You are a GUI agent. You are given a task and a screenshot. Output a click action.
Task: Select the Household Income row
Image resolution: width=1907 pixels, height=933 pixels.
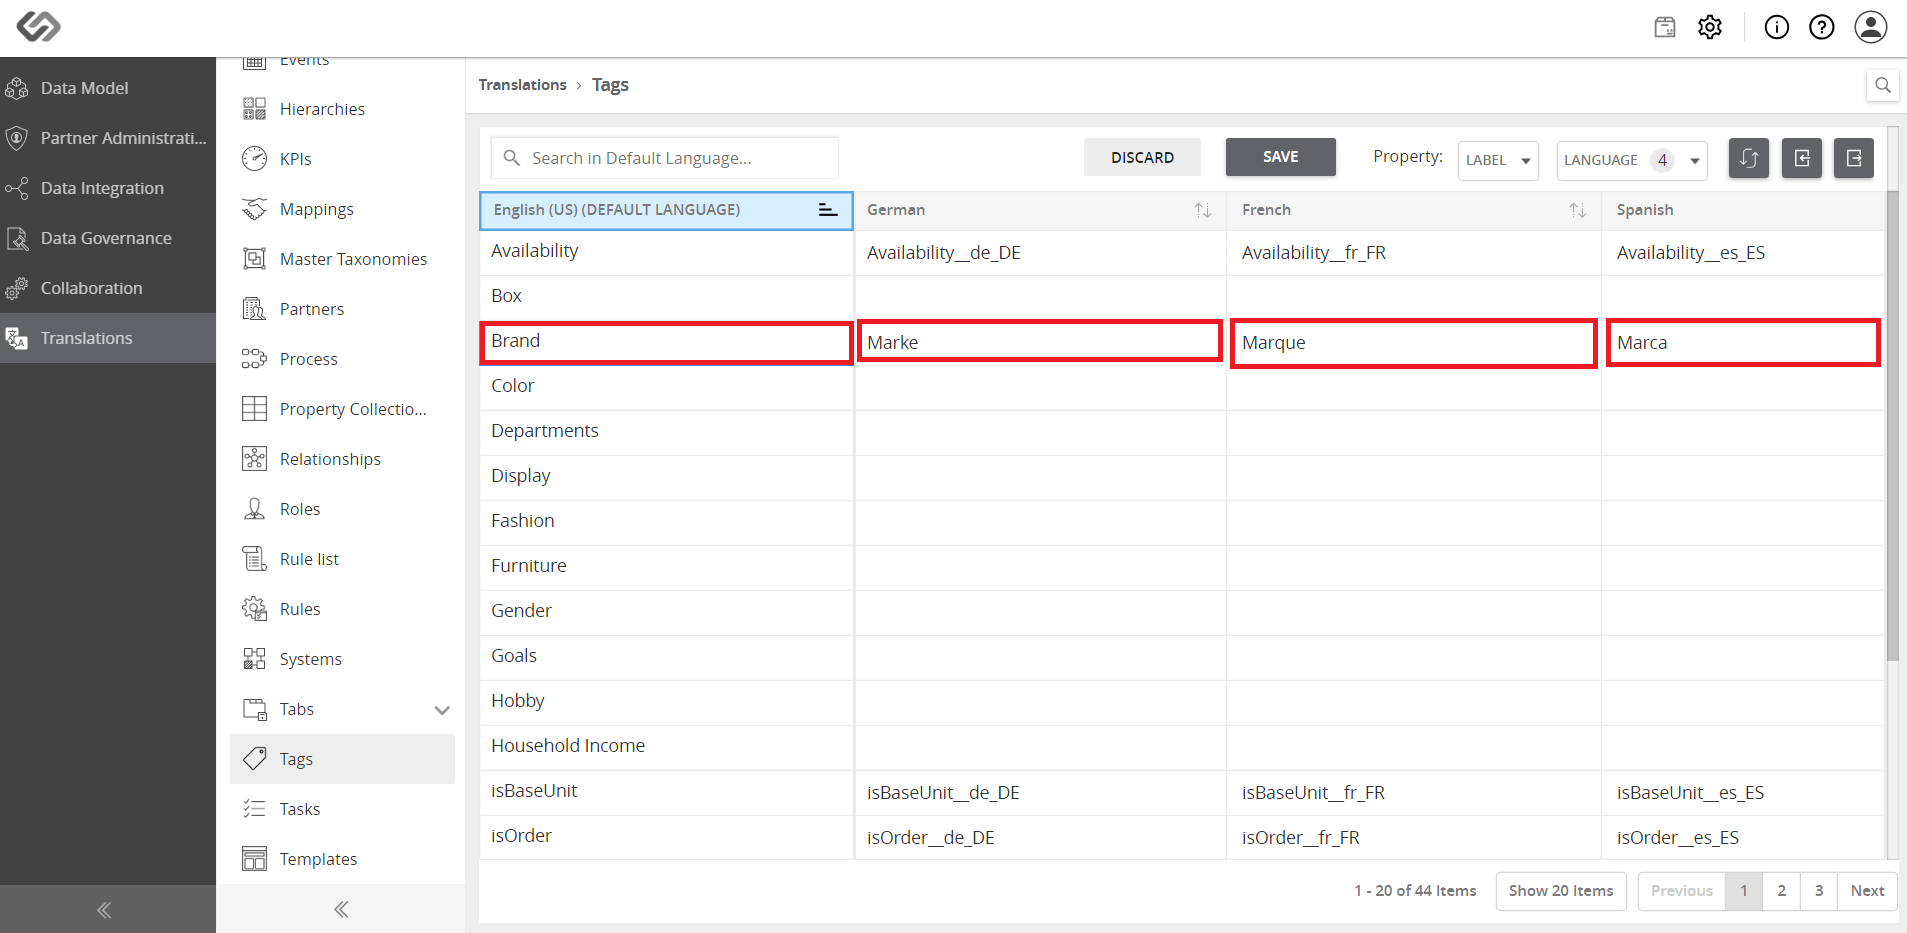click(x=666, y=746)
